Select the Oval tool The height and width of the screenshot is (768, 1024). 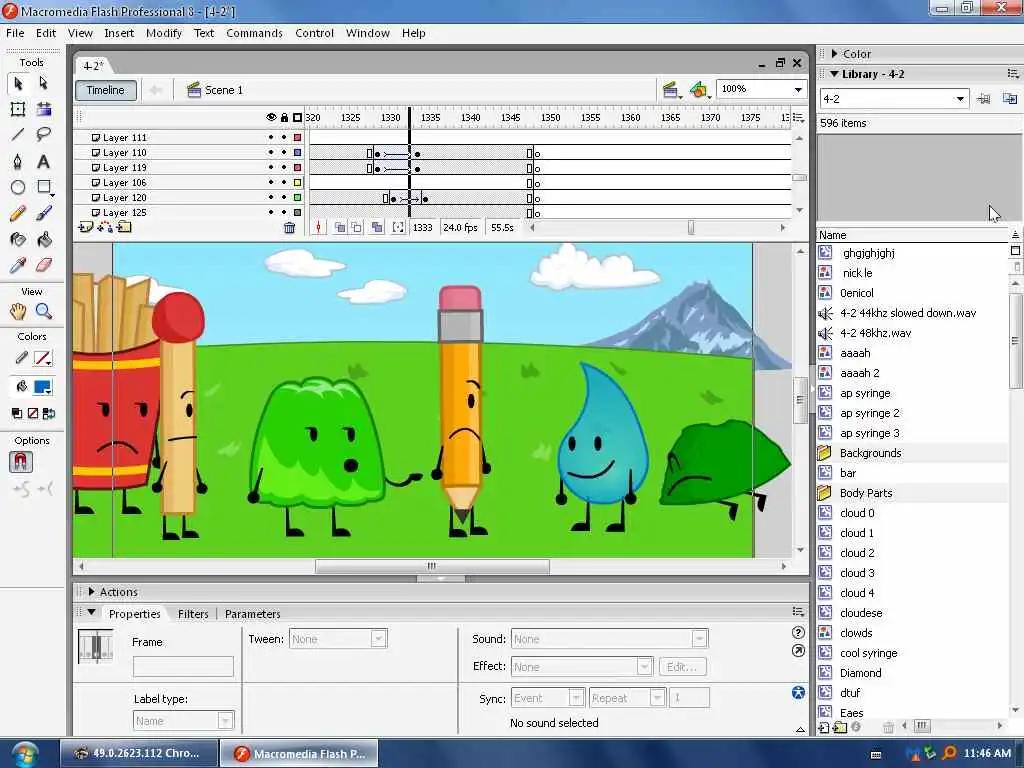pos(18,187)
